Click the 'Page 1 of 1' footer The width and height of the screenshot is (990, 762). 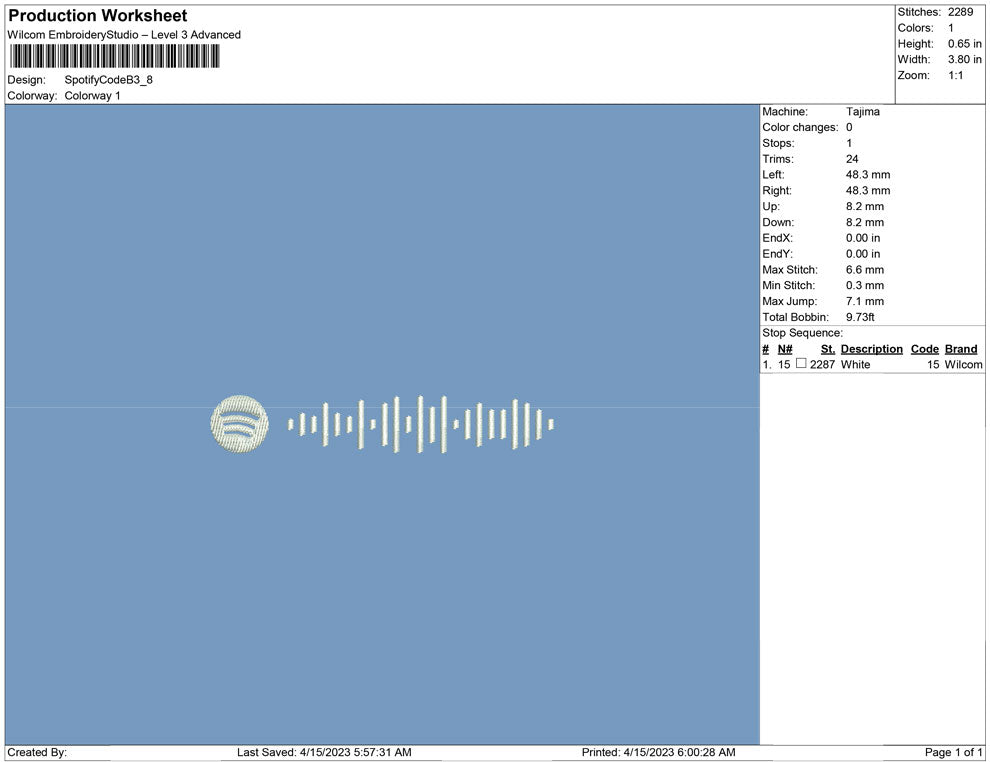[x=953, y=752]
